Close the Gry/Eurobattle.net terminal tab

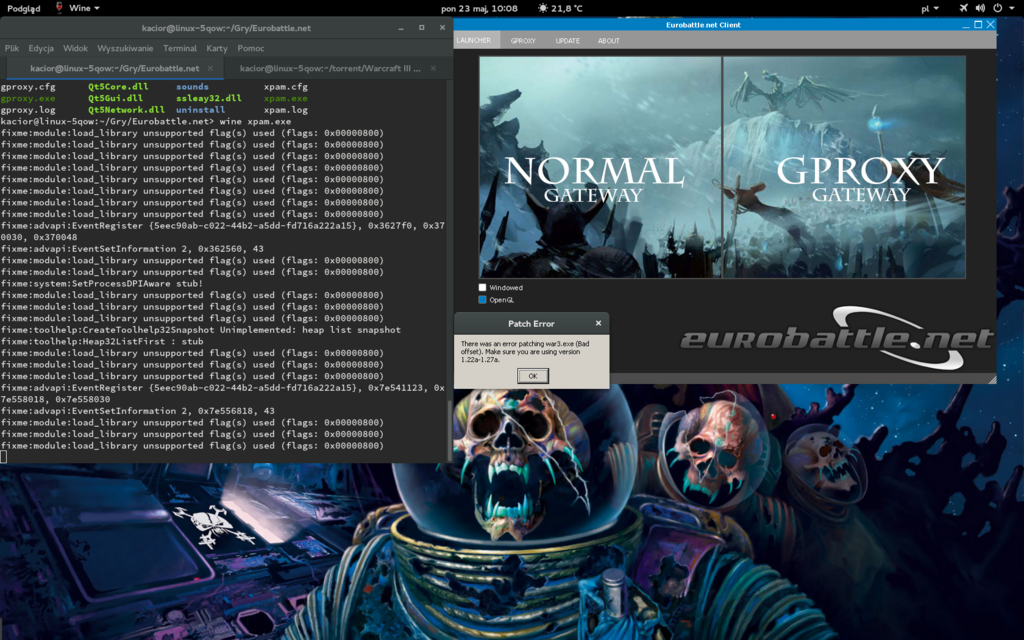[210, 68]
